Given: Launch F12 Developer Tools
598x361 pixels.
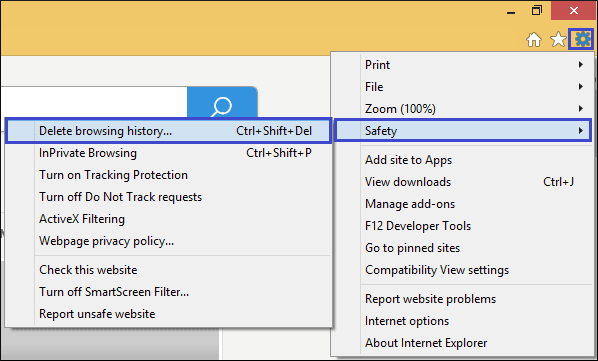Looking at the screenshot, I should click(463, 226).
